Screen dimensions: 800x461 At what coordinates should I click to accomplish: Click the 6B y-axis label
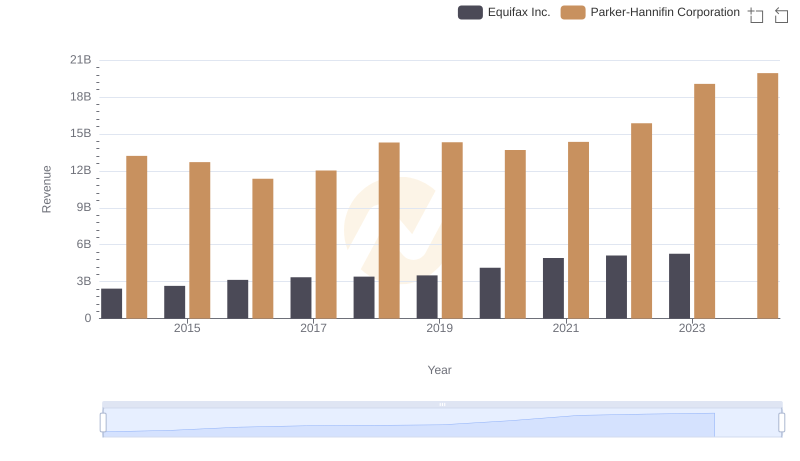tap(84, 244)
